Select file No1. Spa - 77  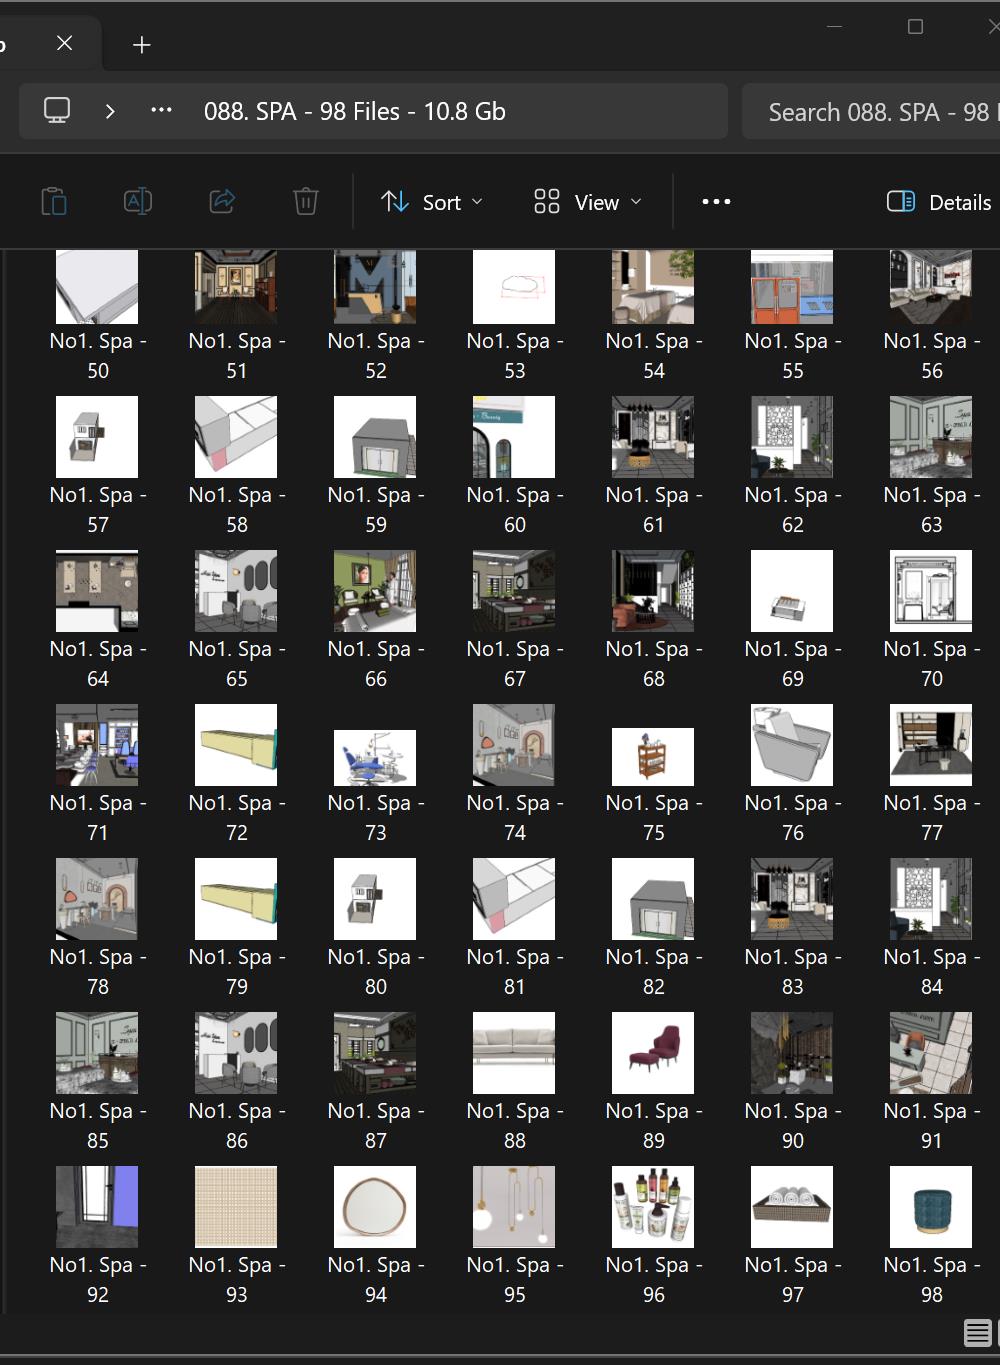click(931, 775)
